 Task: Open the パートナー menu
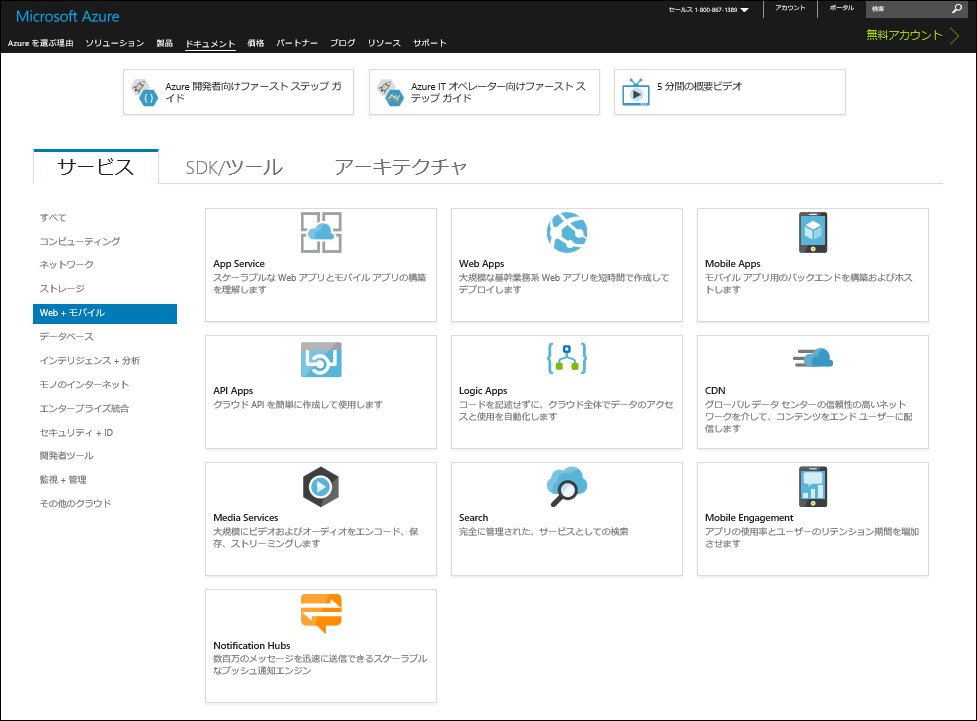(x=297, y=43)
